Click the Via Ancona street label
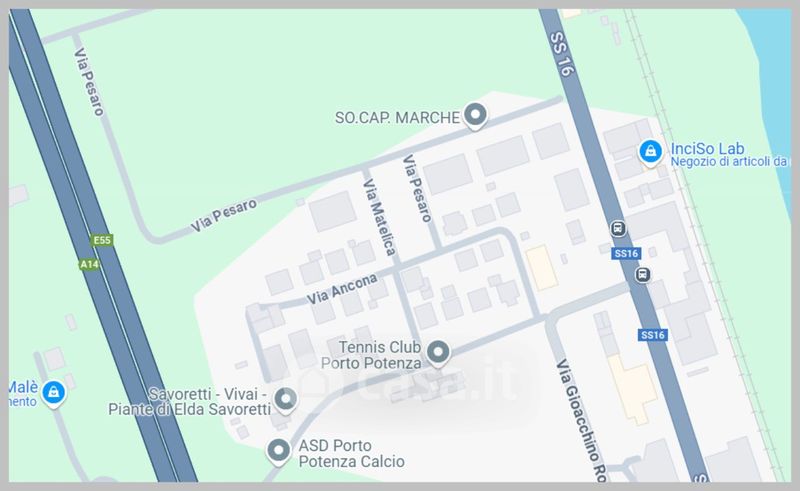800x491 pixels. 342,289
